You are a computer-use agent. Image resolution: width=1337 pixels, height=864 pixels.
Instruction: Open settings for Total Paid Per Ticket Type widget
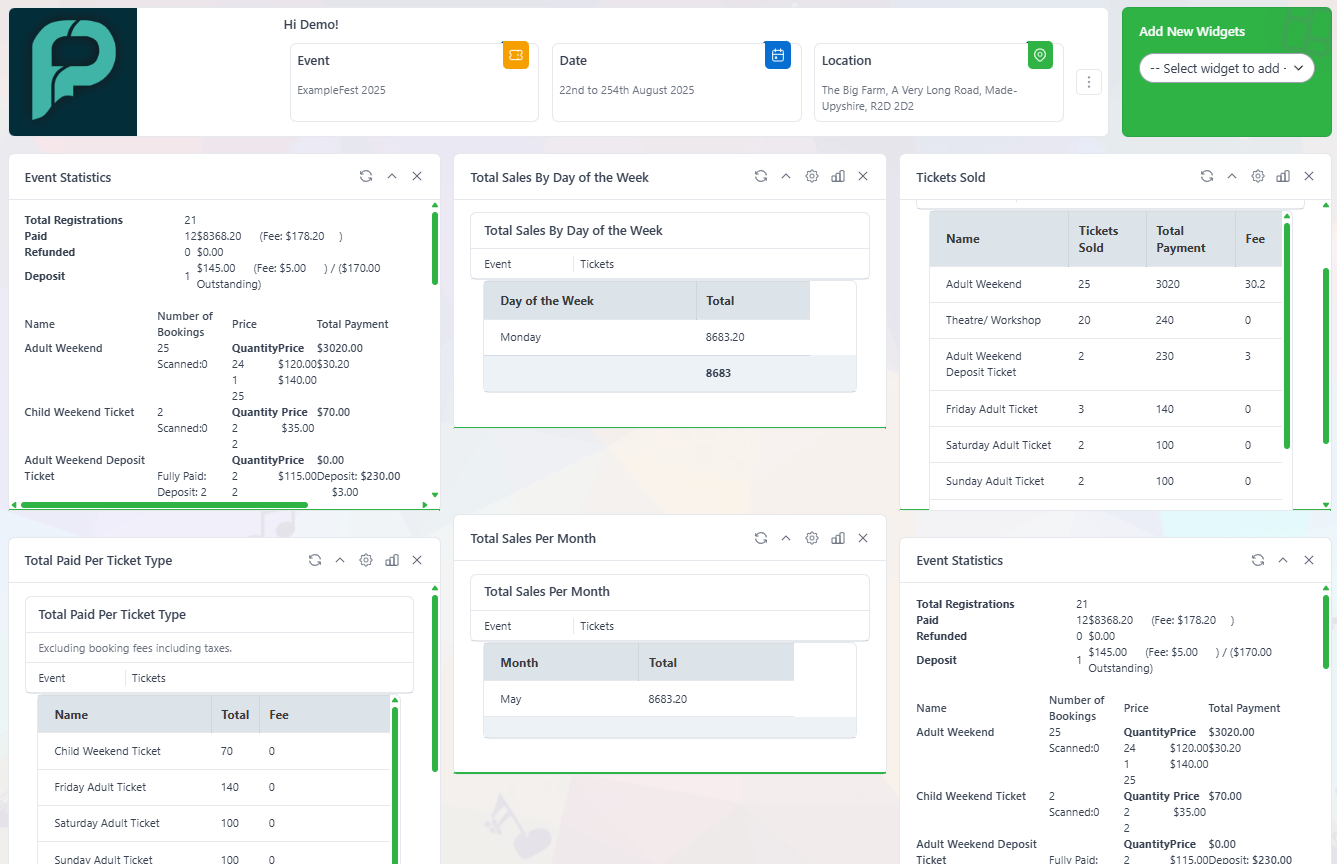pyautogui.click(x=366, y=560)
